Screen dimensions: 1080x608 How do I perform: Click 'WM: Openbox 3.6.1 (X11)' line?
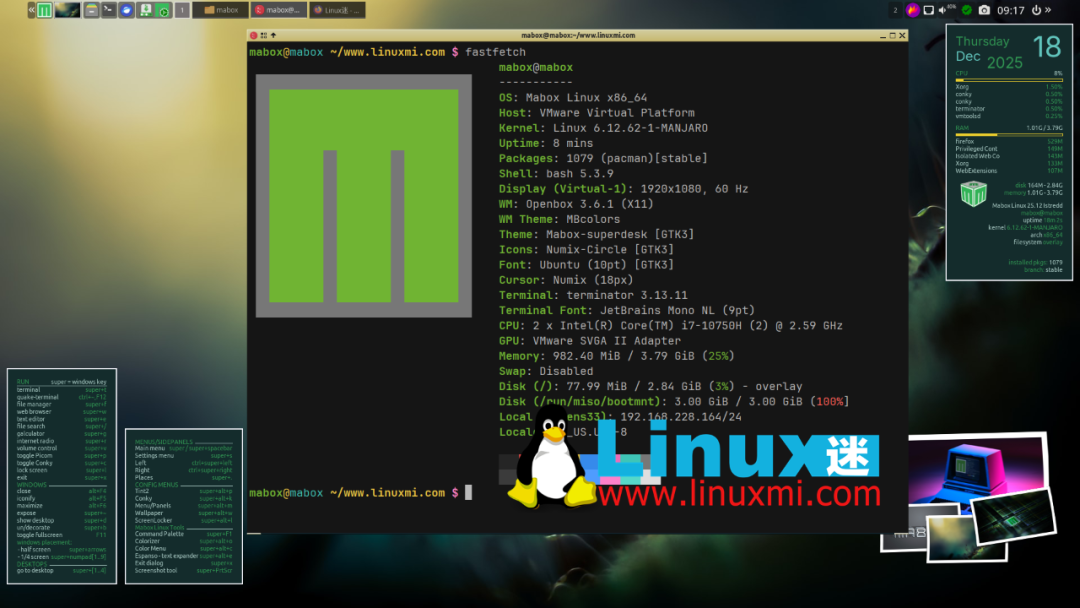click(576, 204)
